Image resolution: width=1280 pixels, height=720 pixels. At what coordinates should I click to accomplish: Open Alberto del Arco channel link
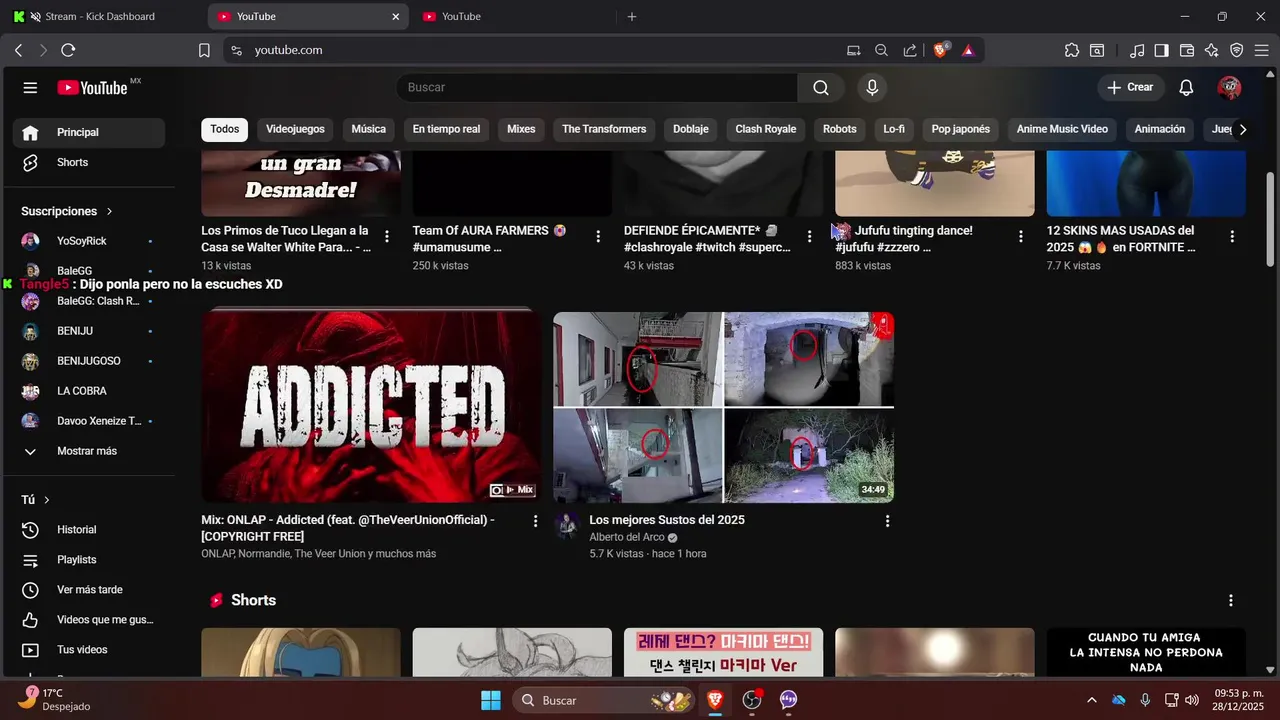coord(627,537)
